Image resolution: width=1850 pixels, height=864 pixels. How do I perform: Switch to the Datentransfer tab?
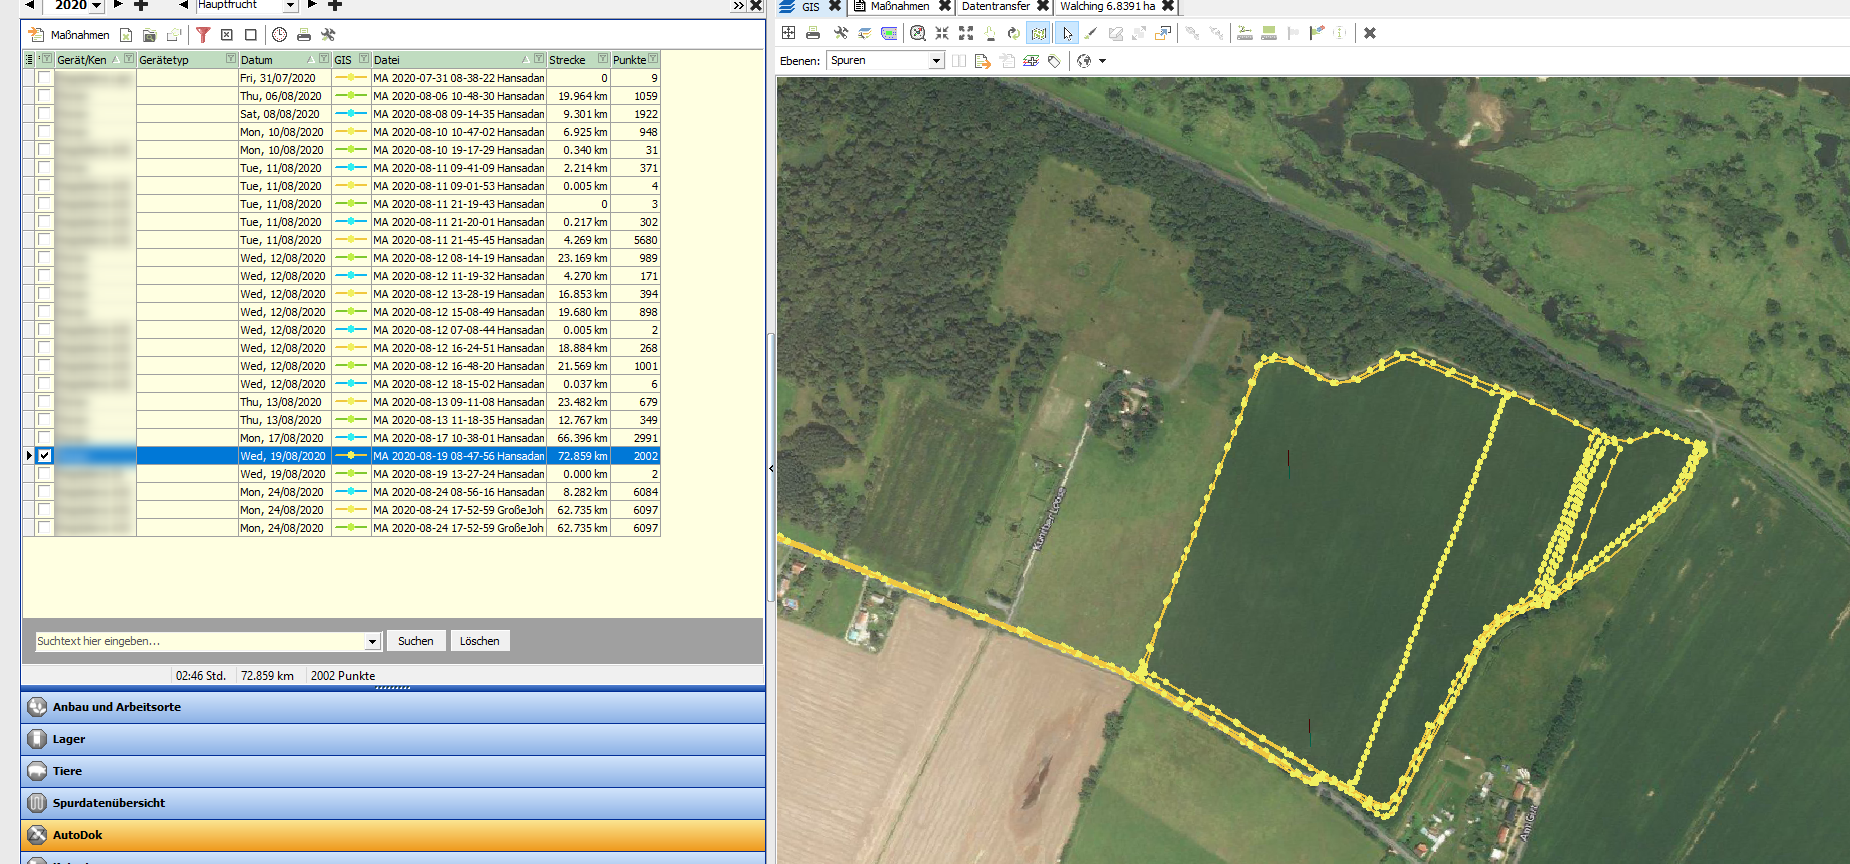995,6
